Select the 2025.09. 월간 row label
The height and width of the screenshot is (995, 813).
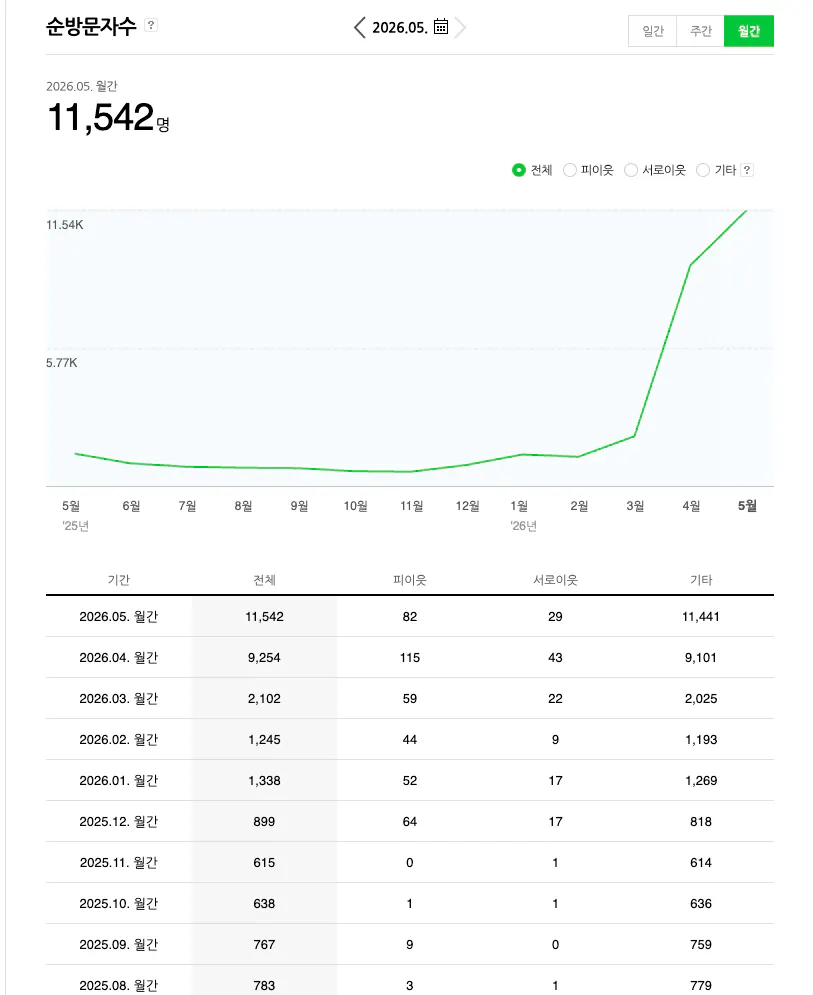click(119, 944)
